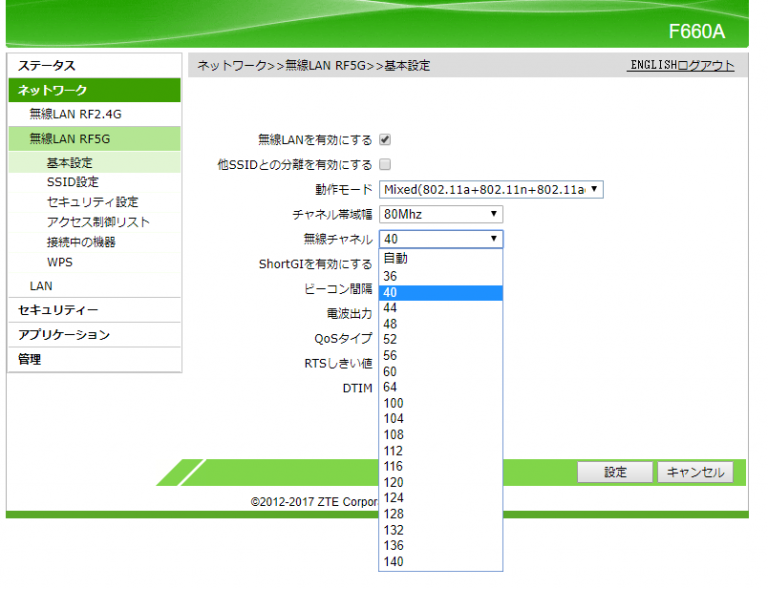Choose channel 108 from dropdown list
This screenshot has height=589, width=768.
click(440, 435)
